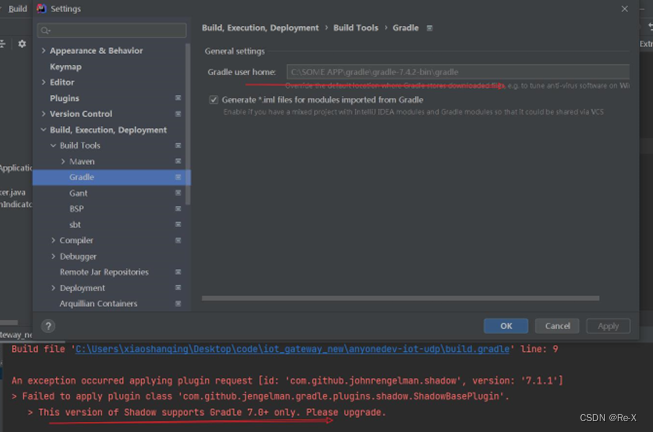Expand Version Control section
The image size is (653, 432).
pos(43,114)
